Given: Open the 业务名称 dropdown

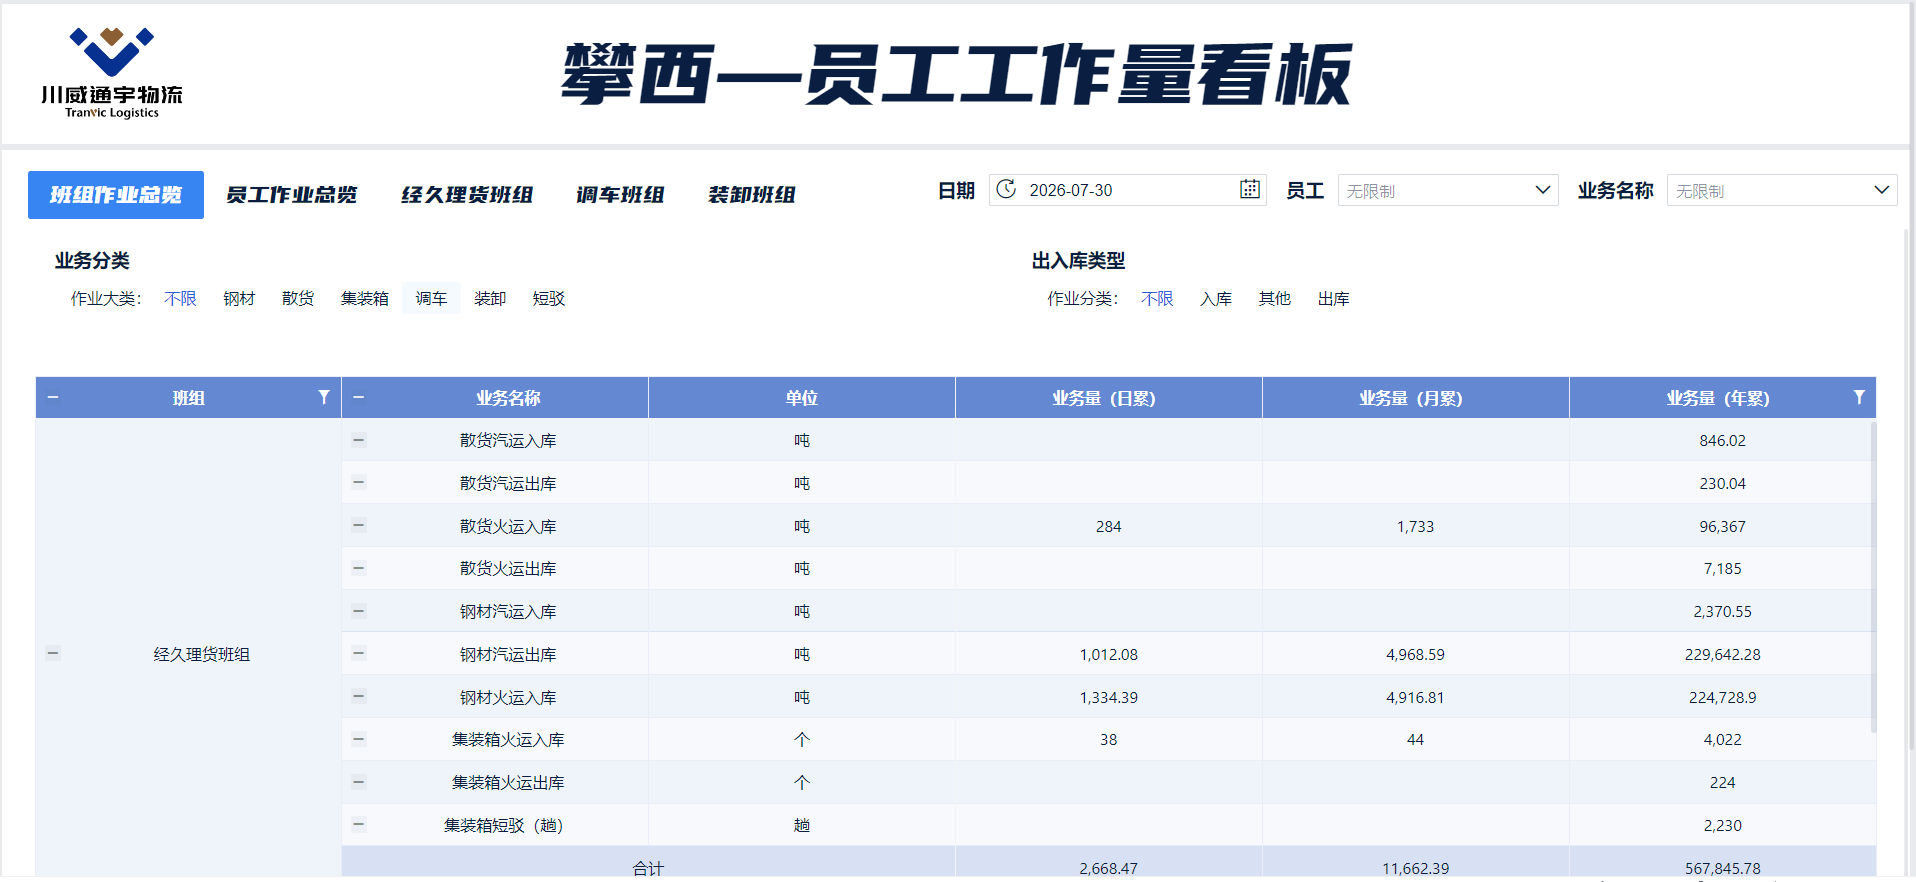Looking at the screenshot, I should 1782,190.
